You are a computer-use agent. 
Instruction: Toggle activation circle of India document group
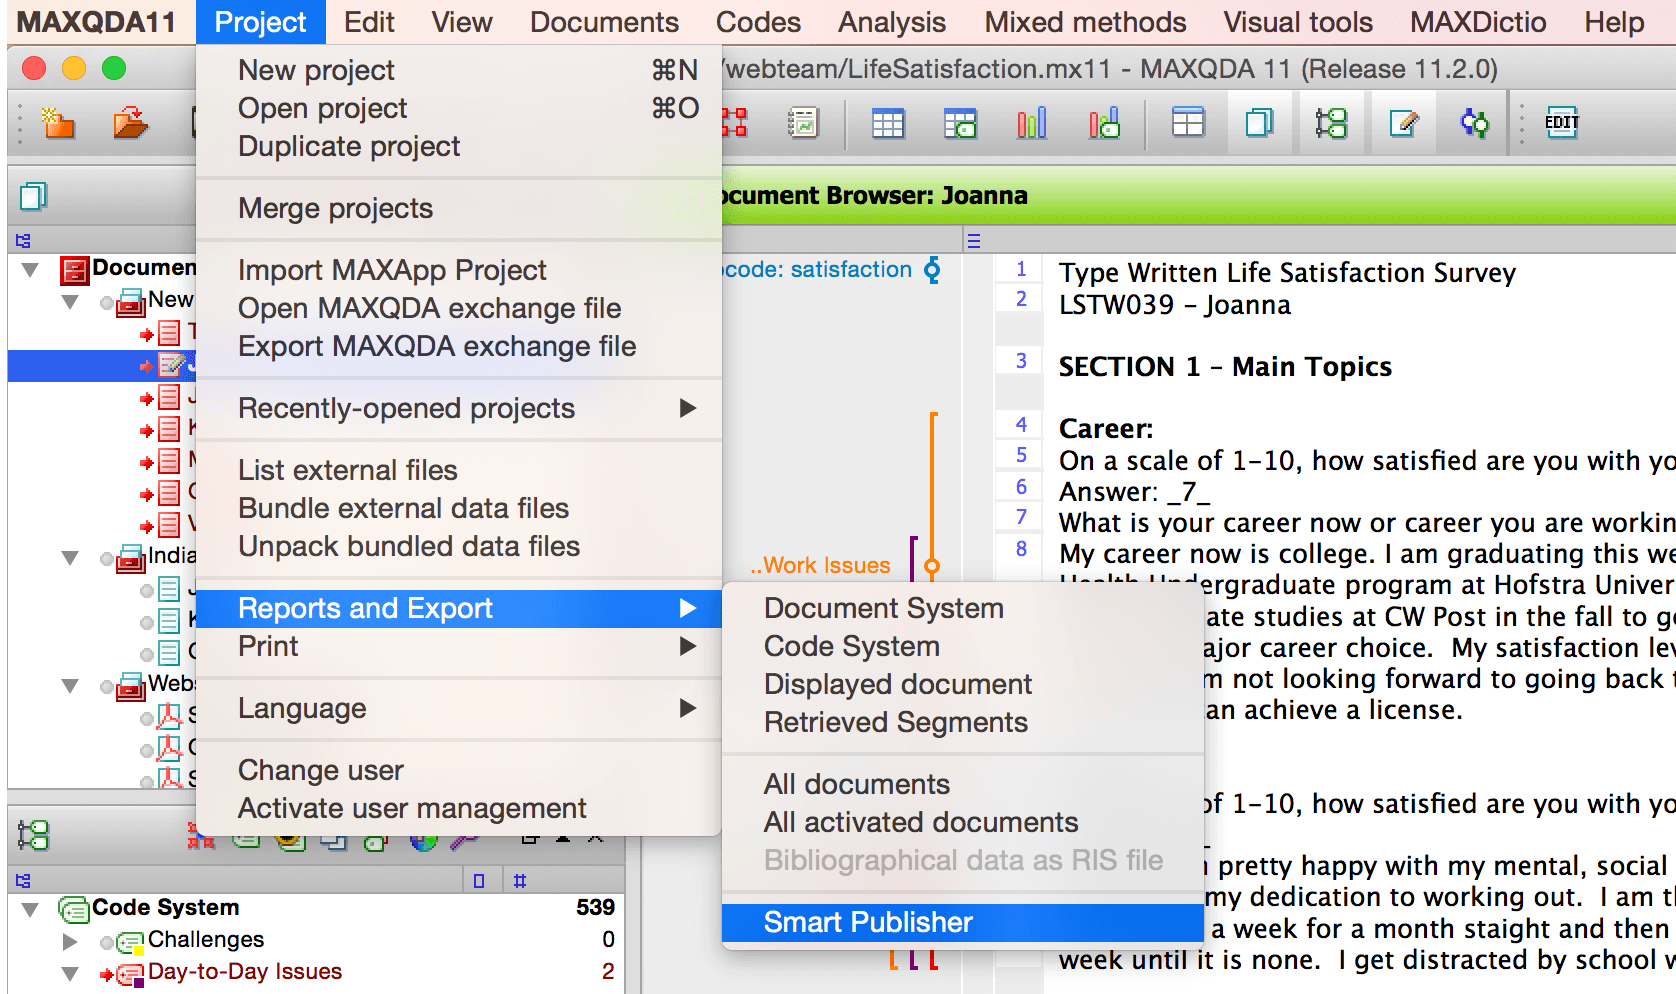pos(107,558)
